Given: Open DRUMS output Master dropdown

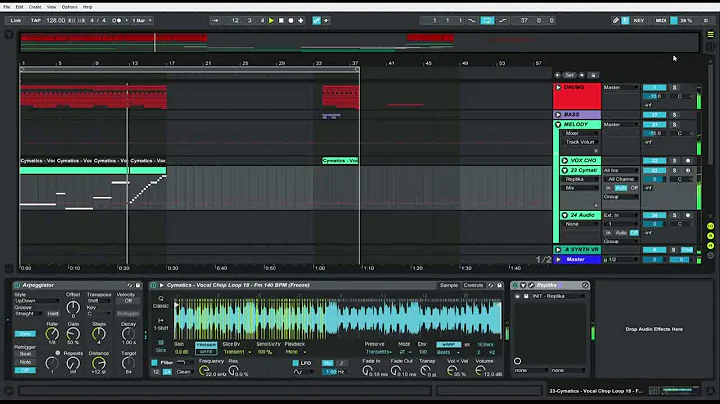Looking at the screenshot, I should pos(621,87).
